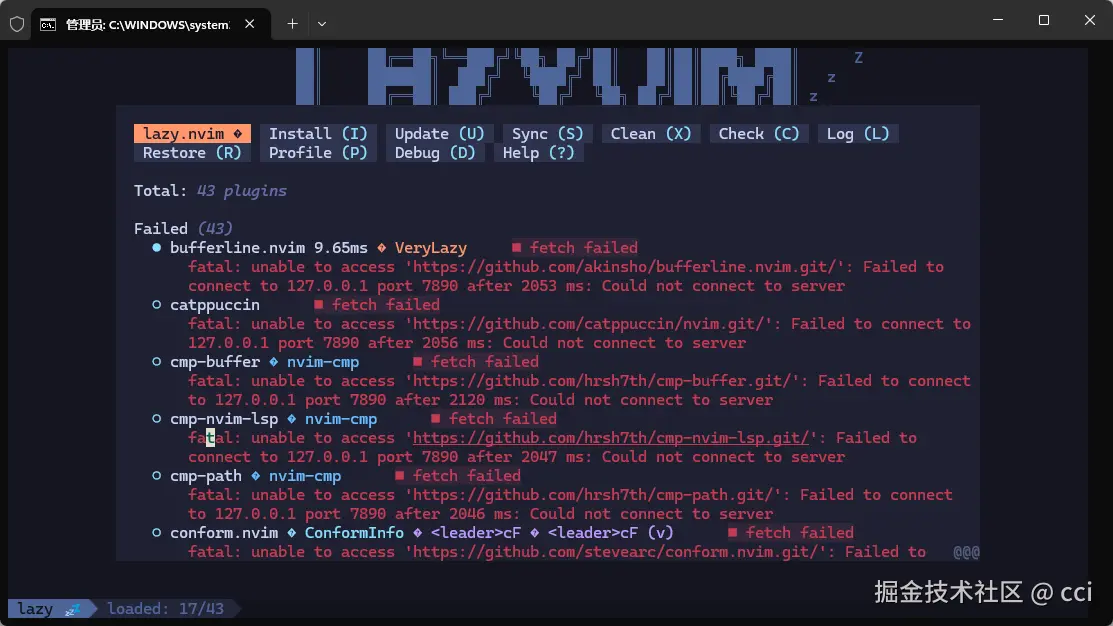Click the circle bullet next to catppuccin

pos(156,304)
